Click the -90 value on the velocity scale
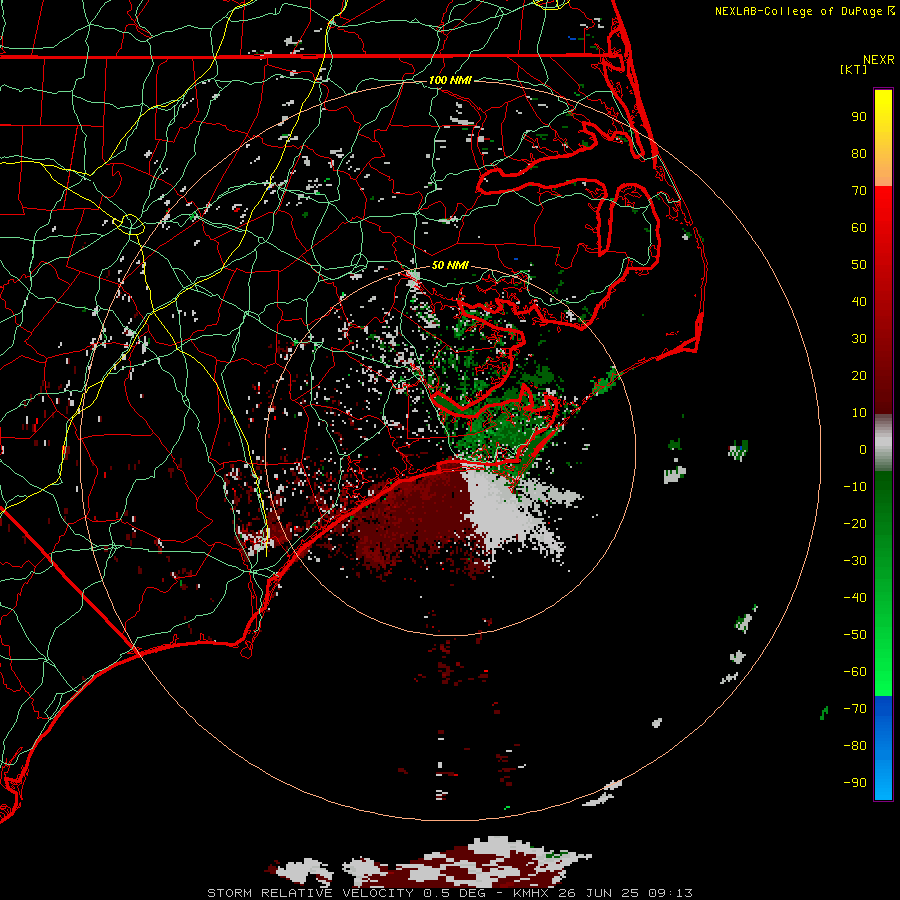The height and width of the screenshot is (900, 900). [x=855, y=783]
